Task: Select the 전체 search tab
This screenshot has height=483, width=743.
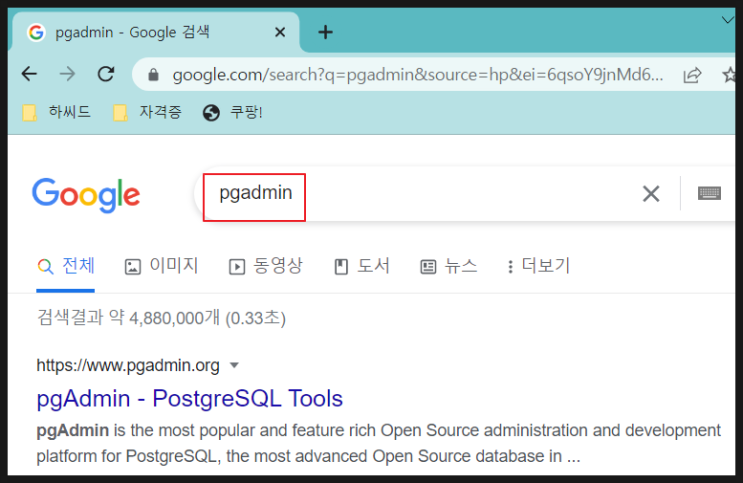Action: click(66, 265)
